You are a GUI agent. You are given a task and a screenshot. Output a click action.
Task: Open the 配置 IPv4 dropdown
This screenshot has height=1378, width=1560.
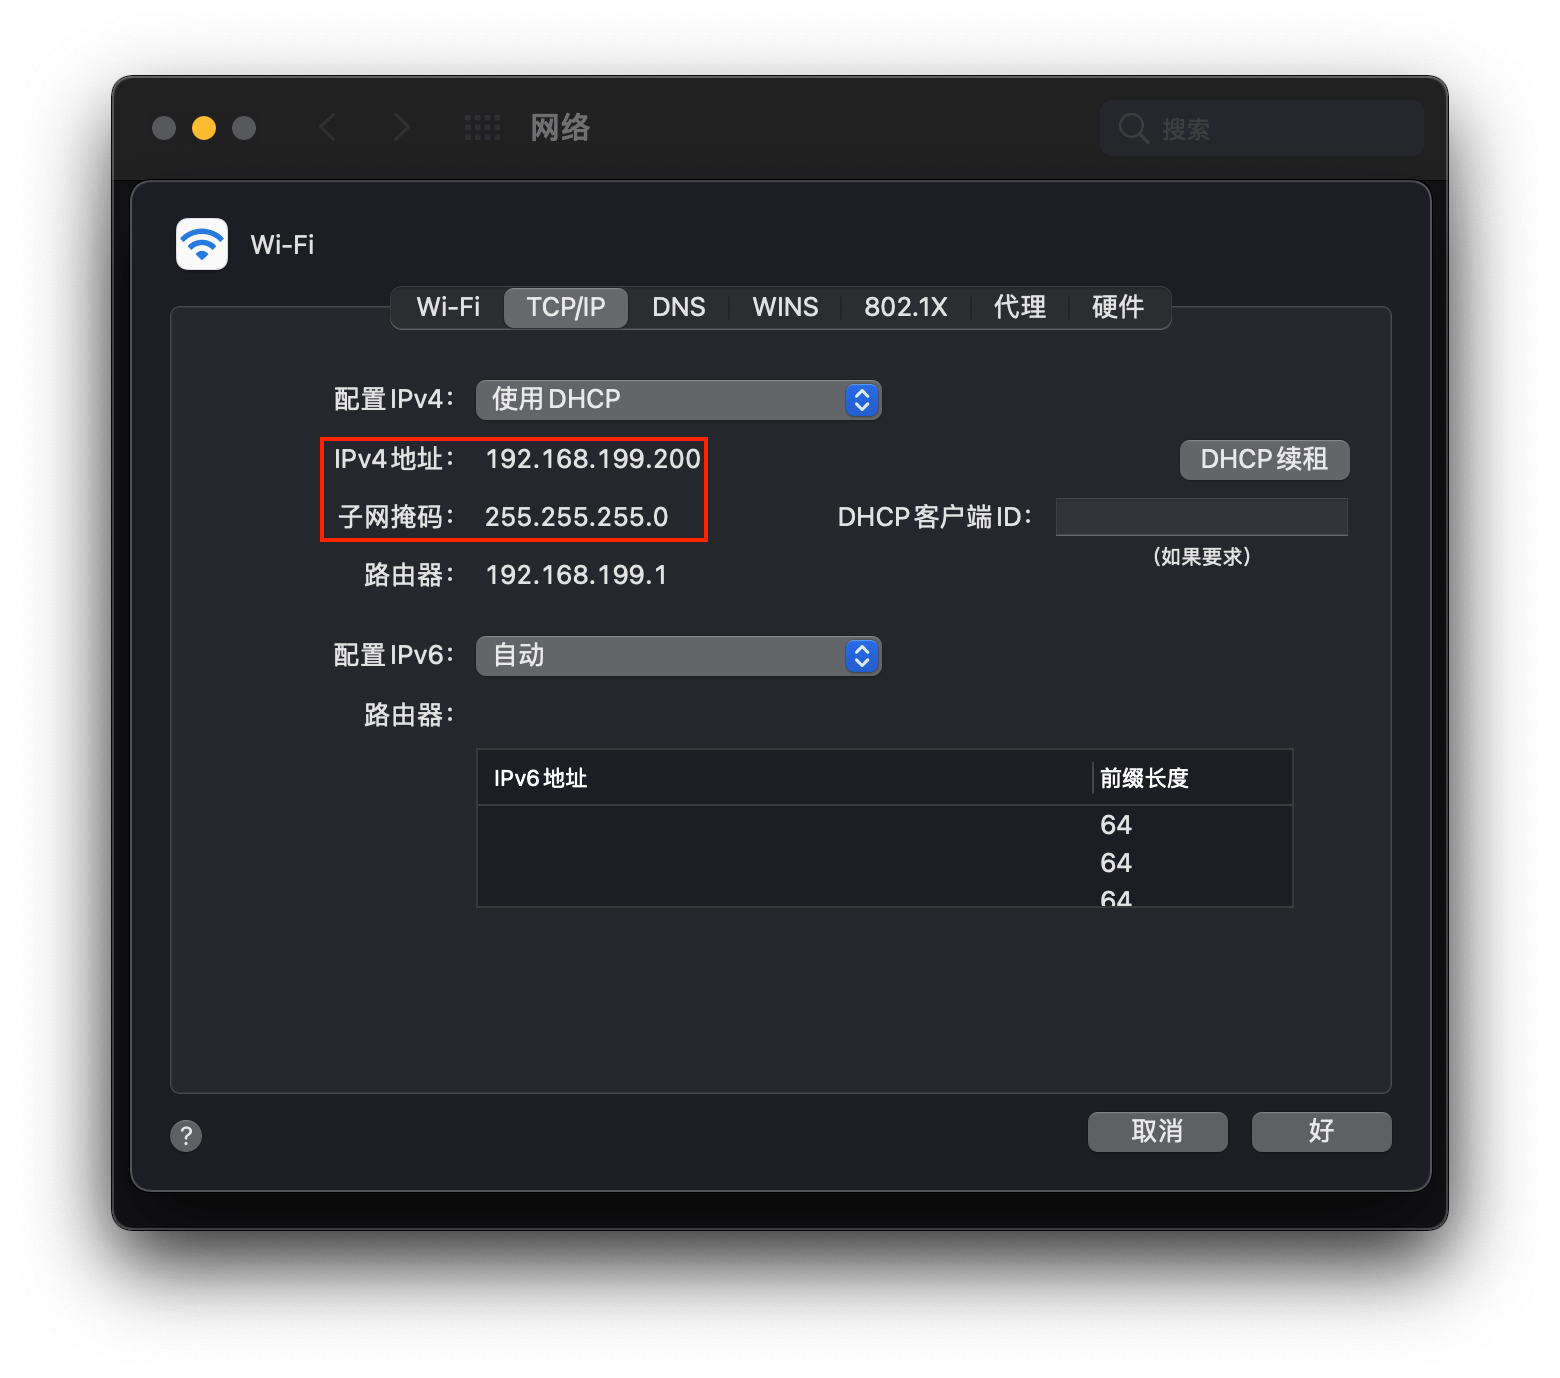click(678, 399)
